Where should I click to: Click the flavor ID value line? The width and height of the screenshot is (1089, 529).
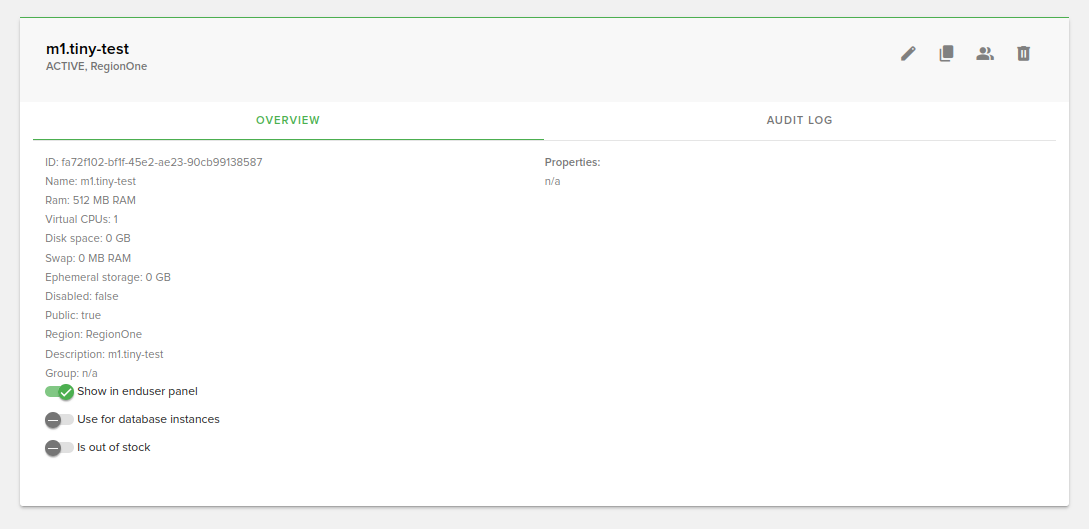[x=154, y=162]
